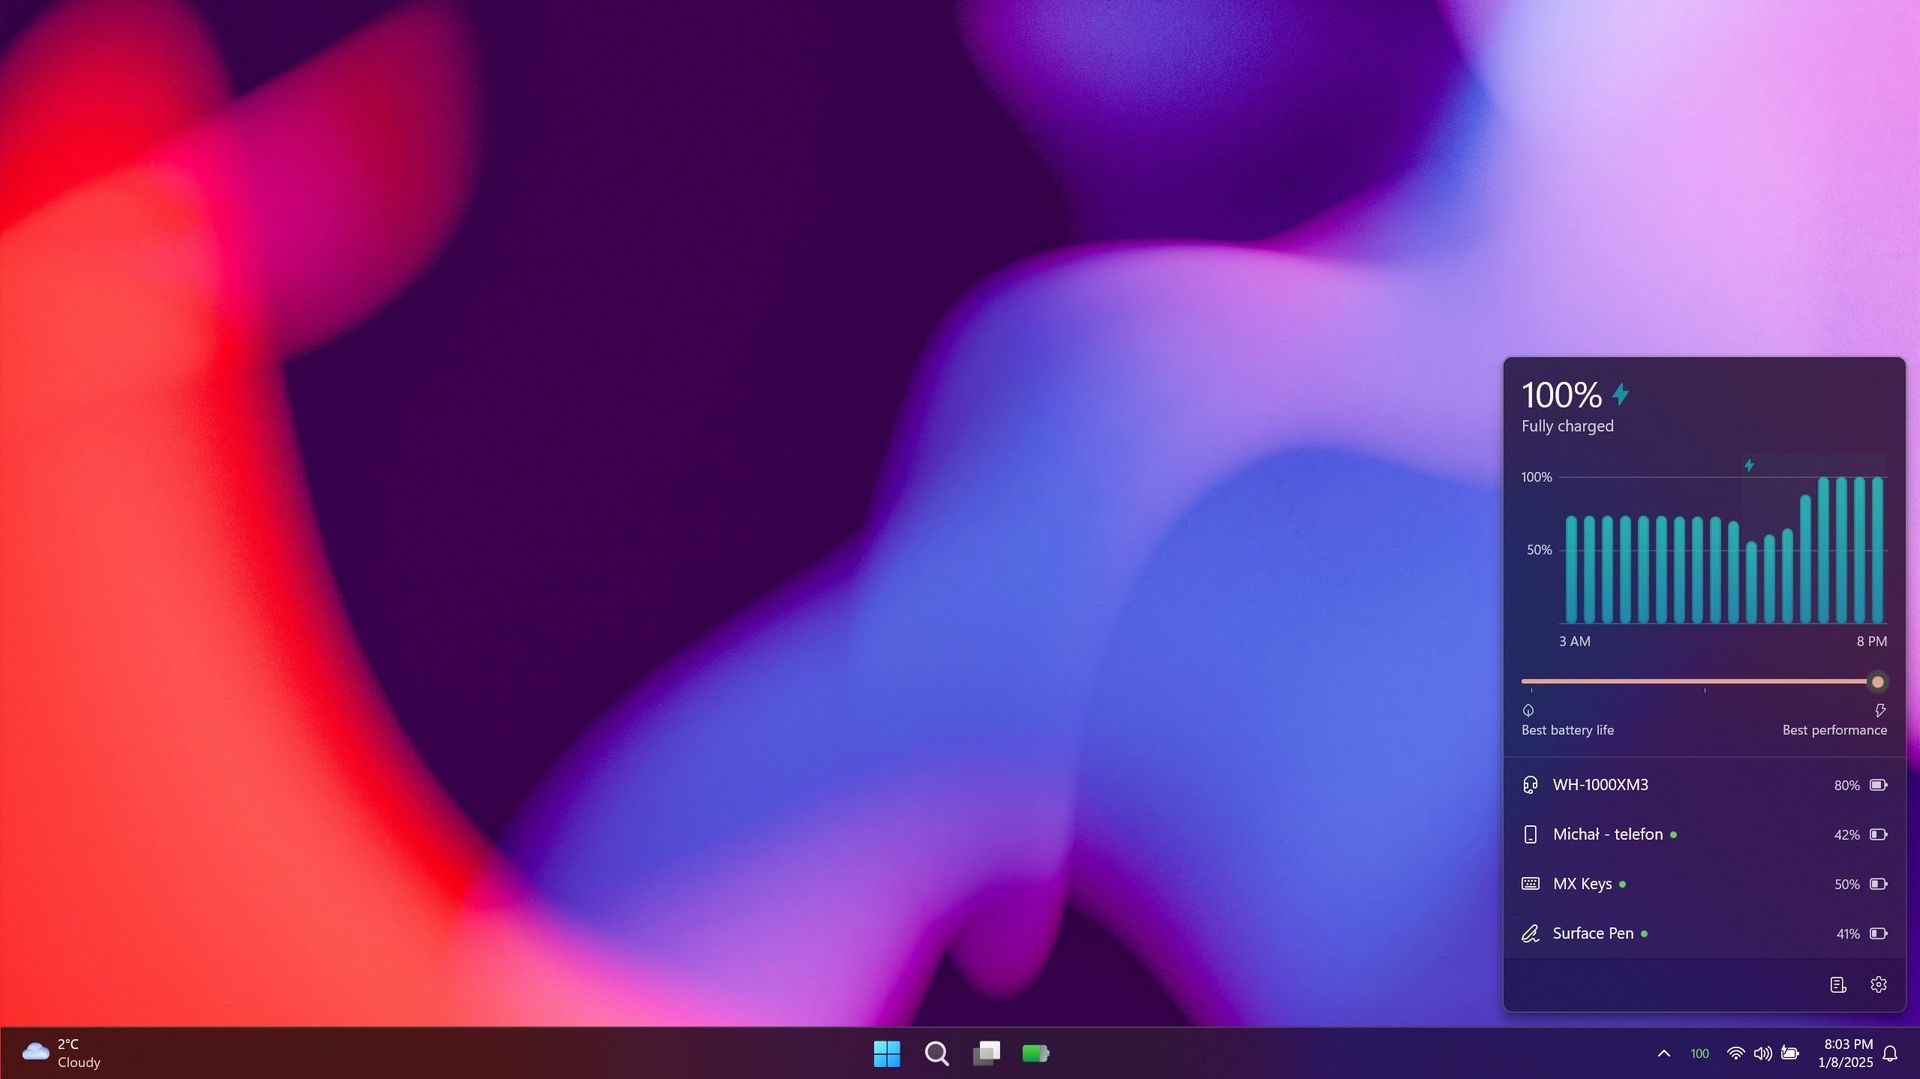Open the Start menu
Screen dimensions: 1920x1079
(887, 1053)
